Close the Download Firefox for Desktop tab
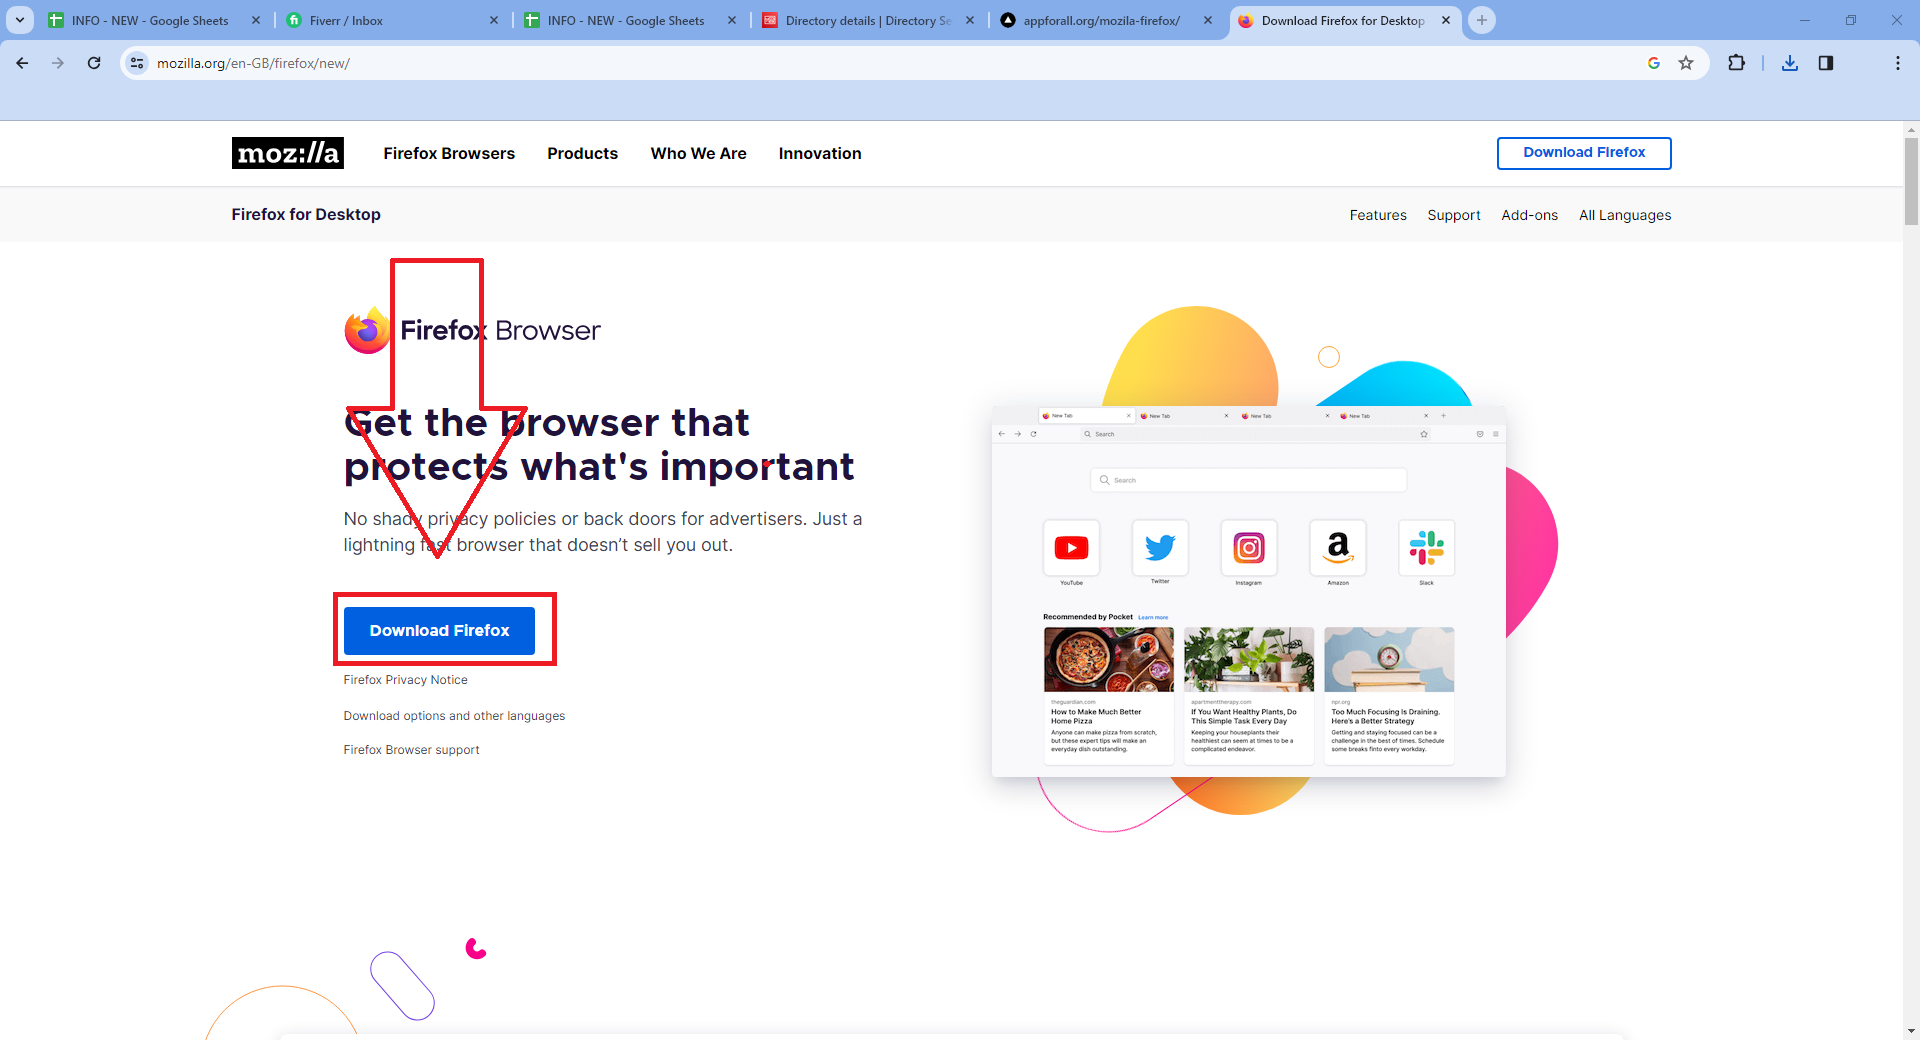Viewport: 1920px width, 1040px height. [x=1446, y=20]
